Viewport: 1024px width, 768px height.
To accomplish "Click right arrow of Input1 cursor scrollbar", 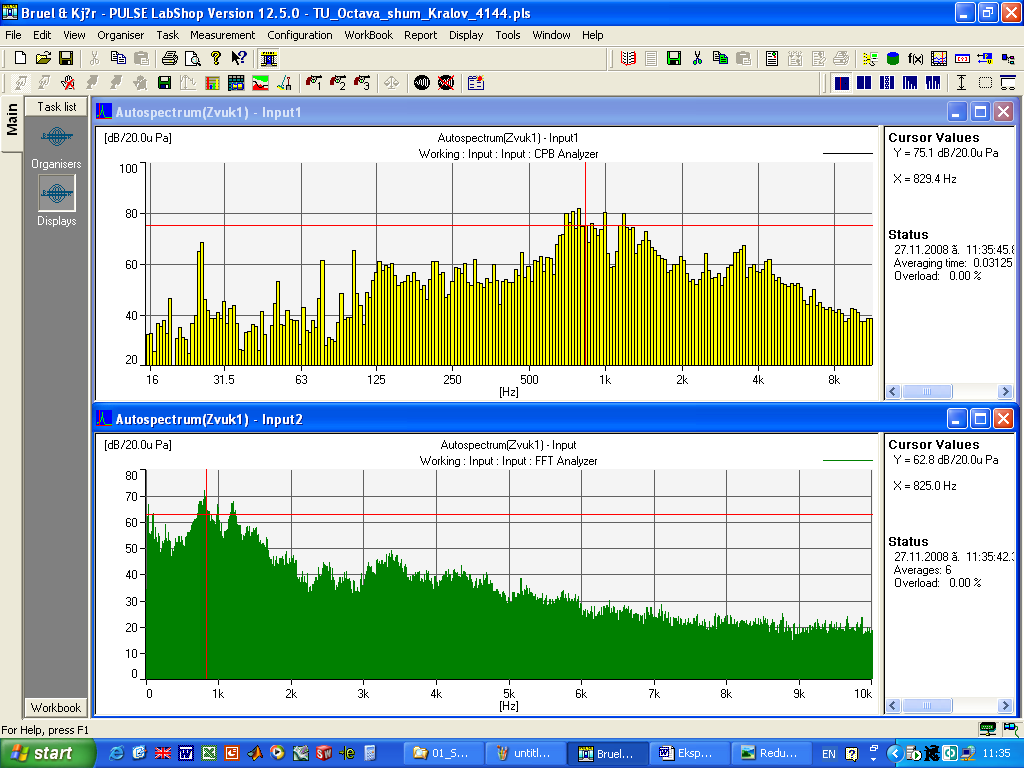I will click(1005, 391).
